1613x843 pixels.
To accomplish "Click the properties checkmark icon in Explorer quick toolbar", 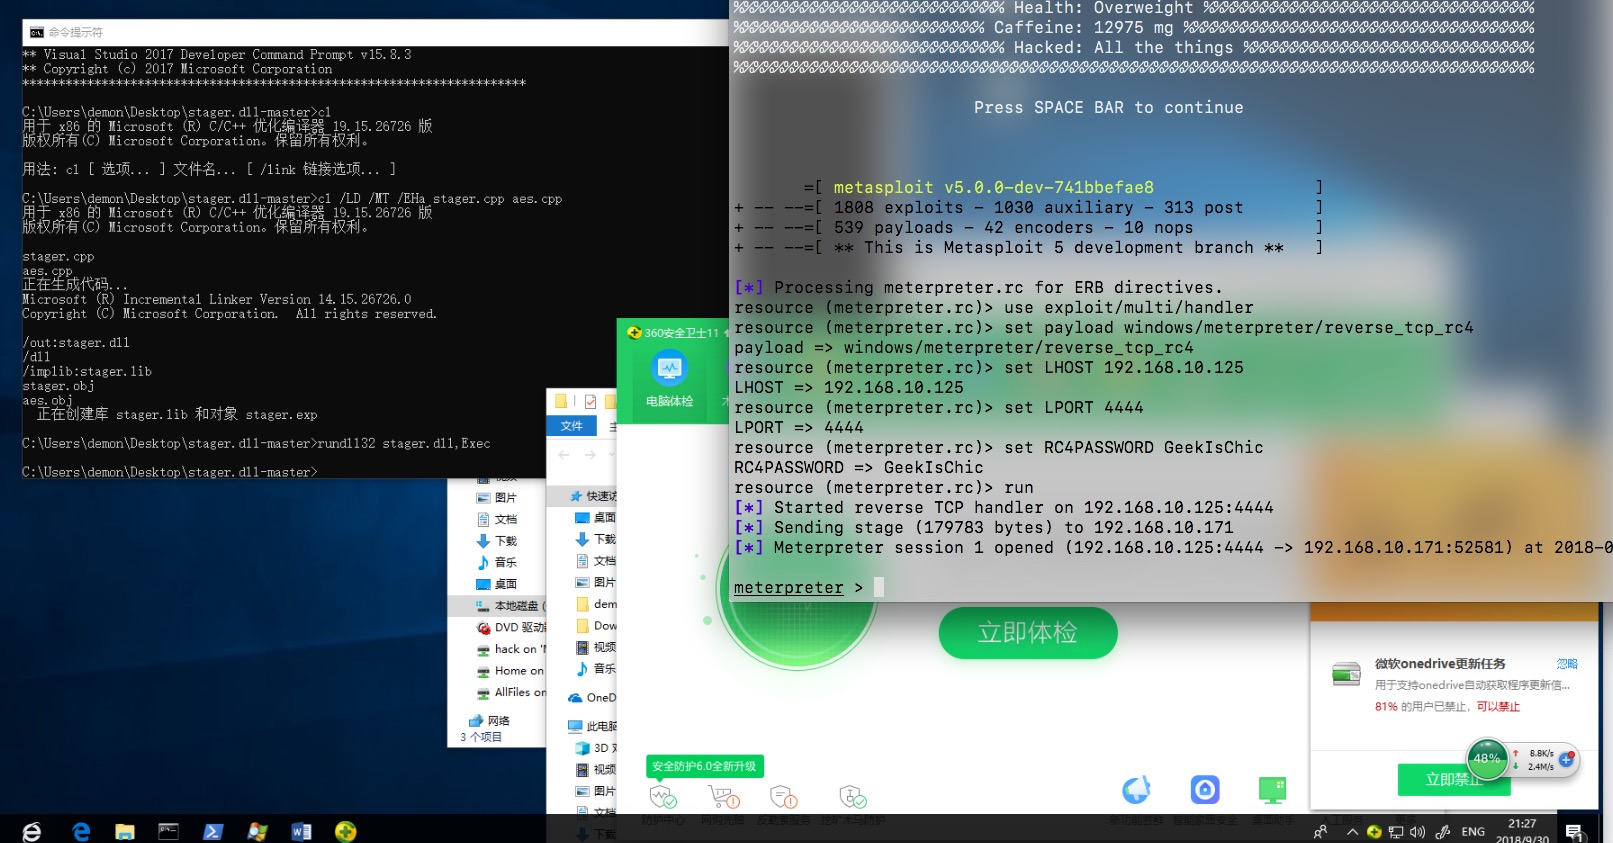I will pyautogui.click(x=590, y=401).
